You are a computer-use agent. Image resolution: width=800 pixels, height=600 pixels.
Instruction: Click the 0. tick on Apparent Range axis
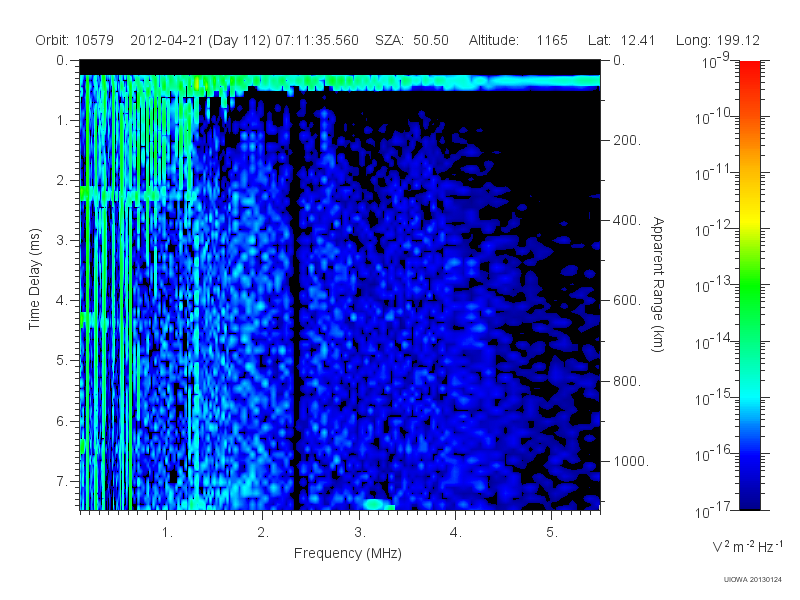[619, 60]
